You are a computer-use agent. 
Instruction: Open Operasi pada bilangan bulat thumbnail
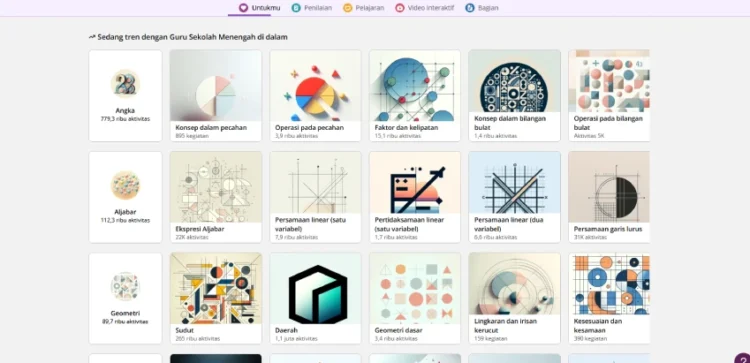[x=609, y=81]
